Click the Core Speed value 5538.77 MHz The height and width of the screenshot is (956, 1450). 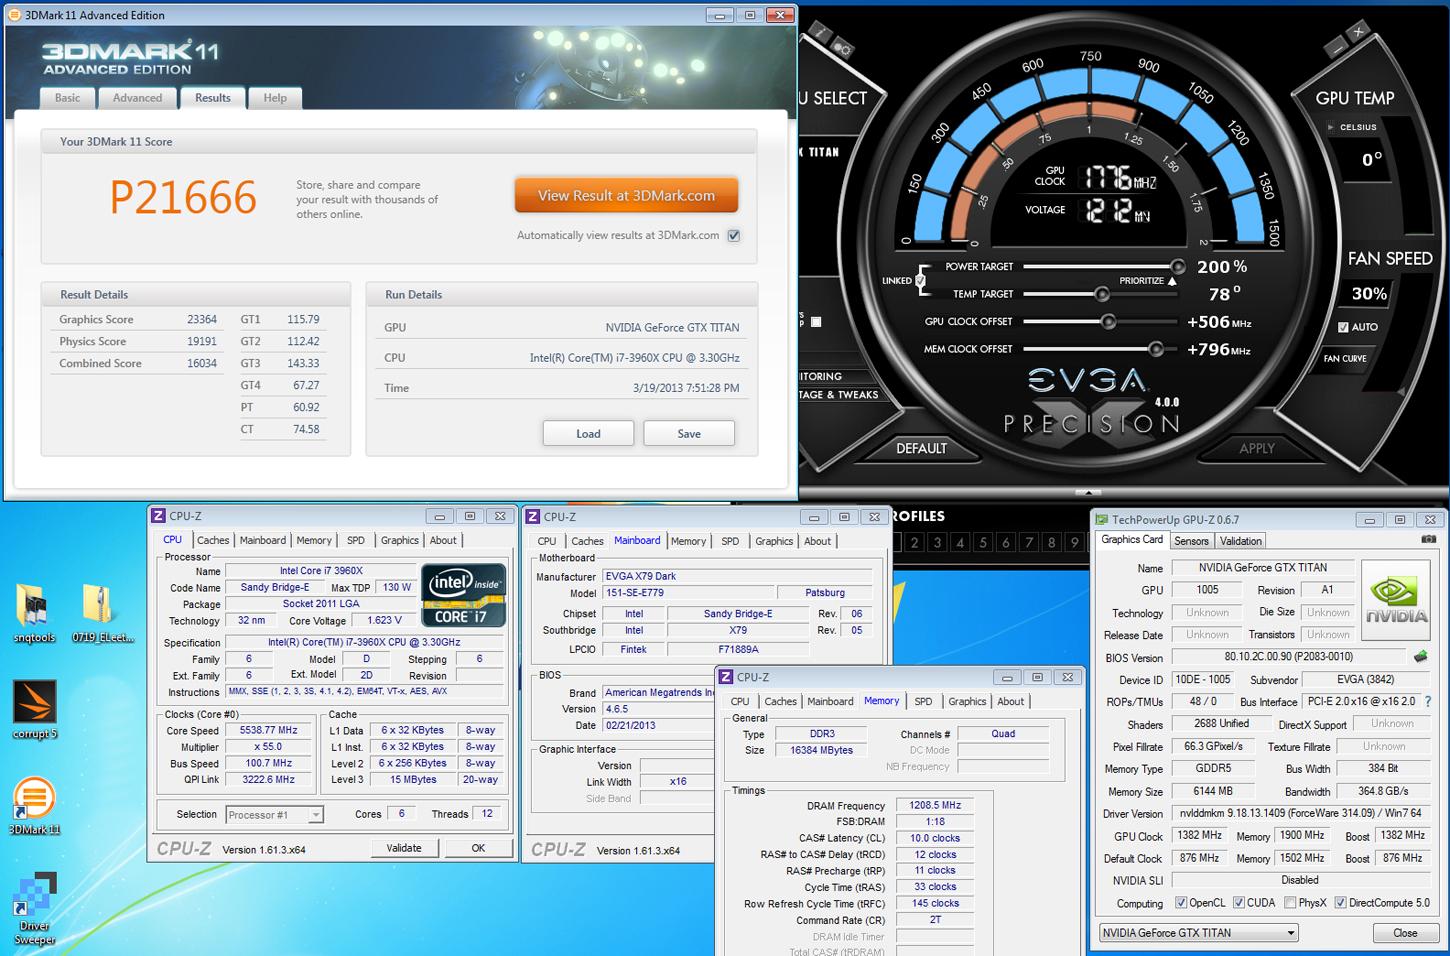click(x=269, y=730)
